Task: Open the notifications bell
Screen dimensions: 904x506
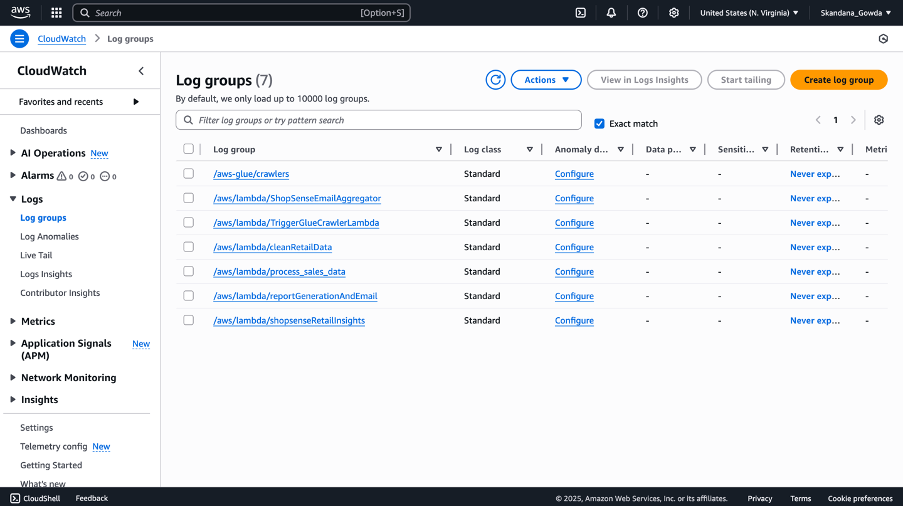Action: click(611, 13)
